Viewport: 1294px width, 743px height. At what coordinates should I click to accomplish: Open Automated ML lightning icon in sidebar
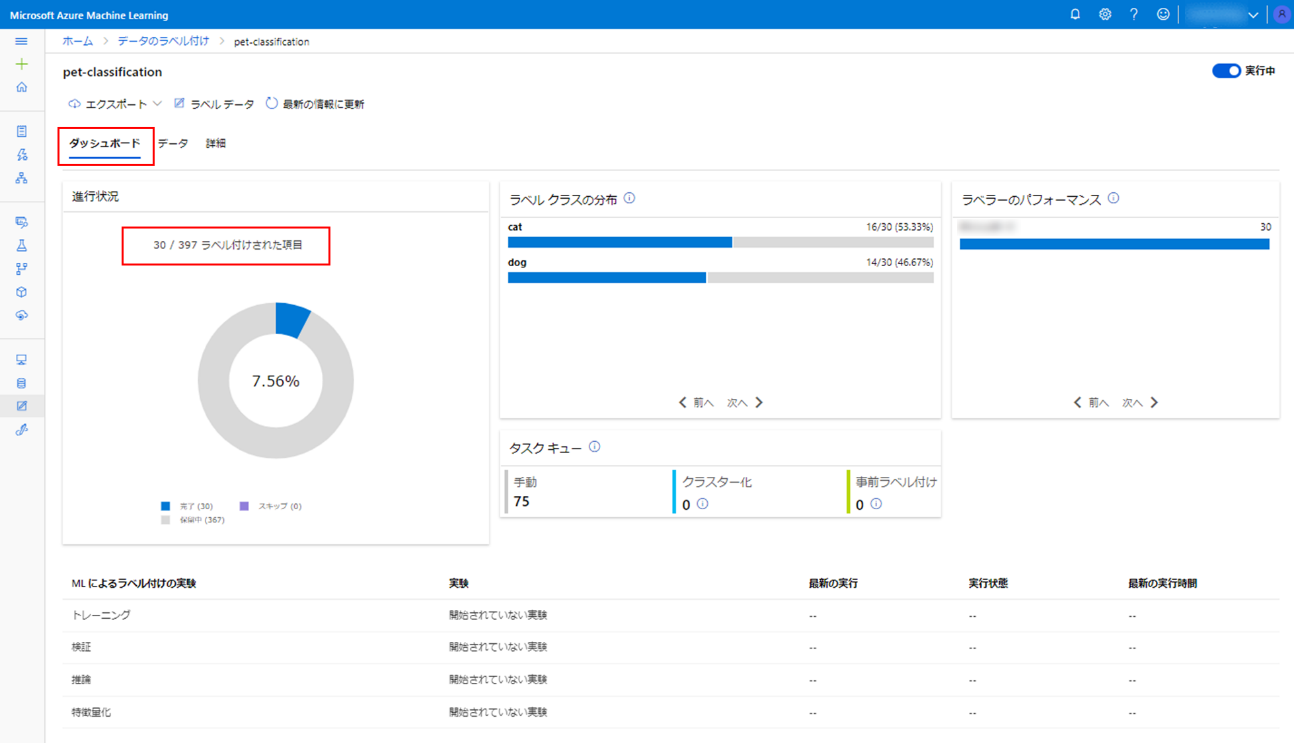[x=21, y=155]
